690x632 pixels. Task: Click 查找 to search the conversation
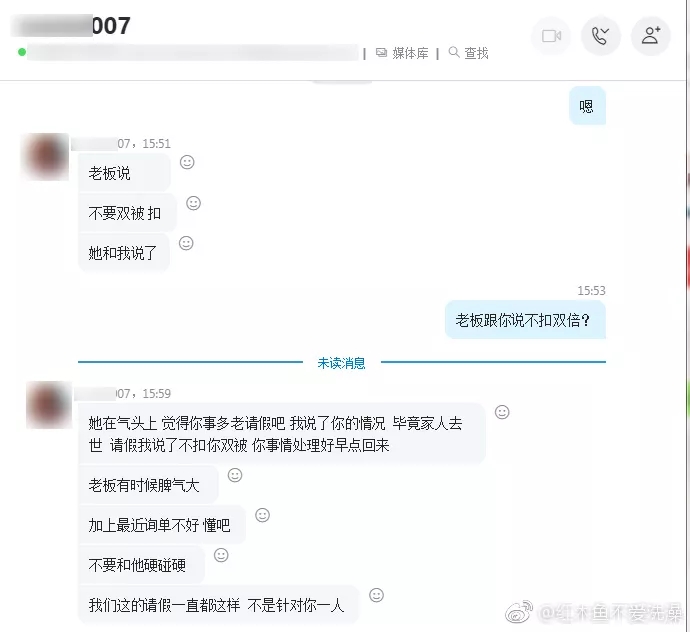(x=469, y=53)
